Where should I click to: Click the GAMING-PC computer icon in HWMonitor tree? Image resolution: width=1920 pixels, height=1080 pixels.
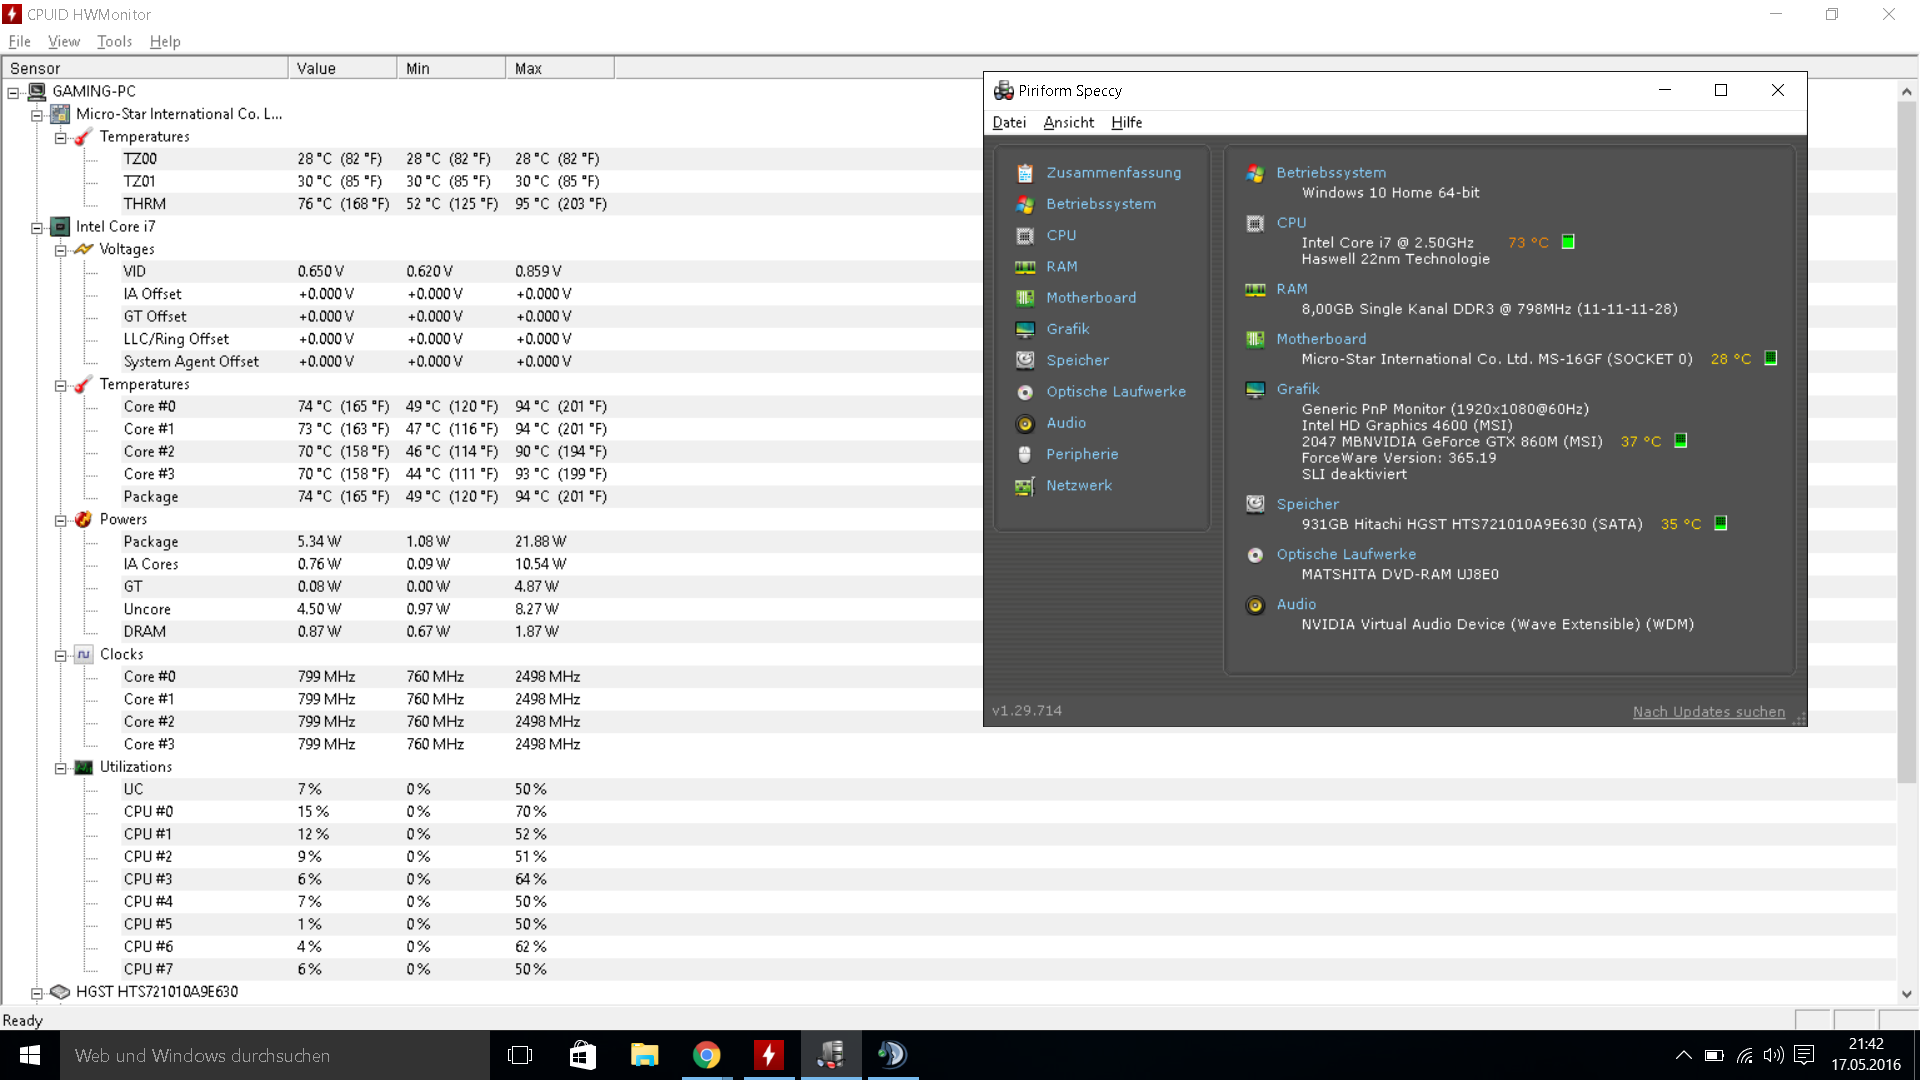(37, 91)
